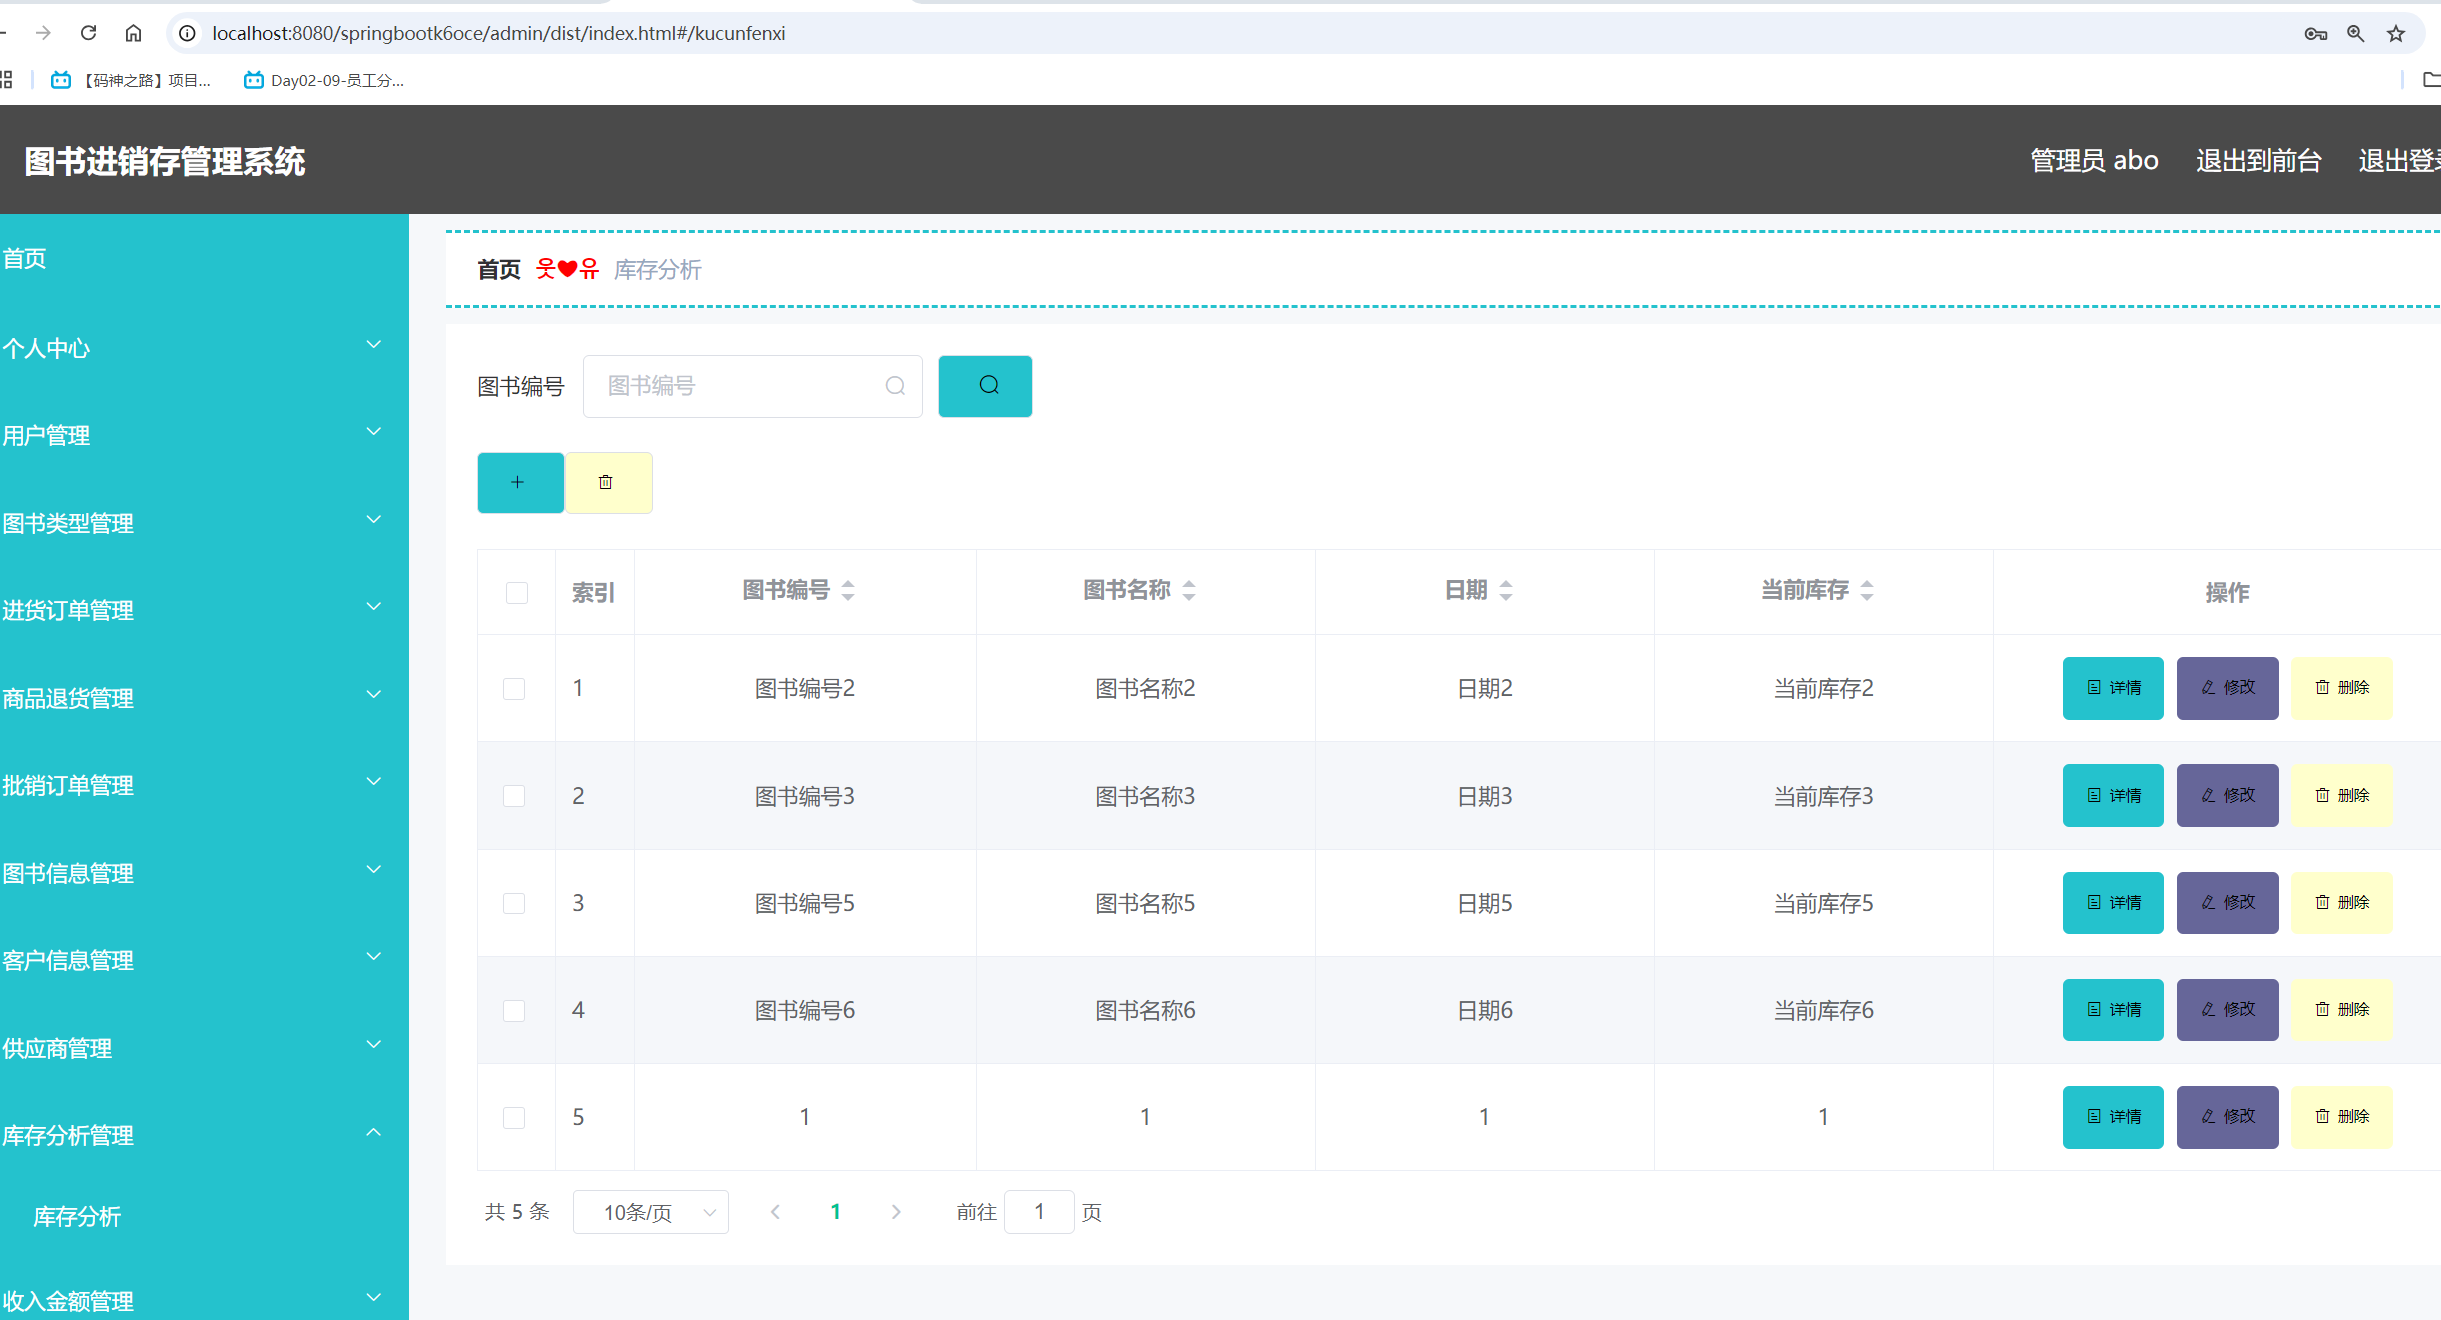Image resolution: width=2441 pixels, height=1320 pixels.
Task: Click the plus add-record button
Action: point(520,483)
